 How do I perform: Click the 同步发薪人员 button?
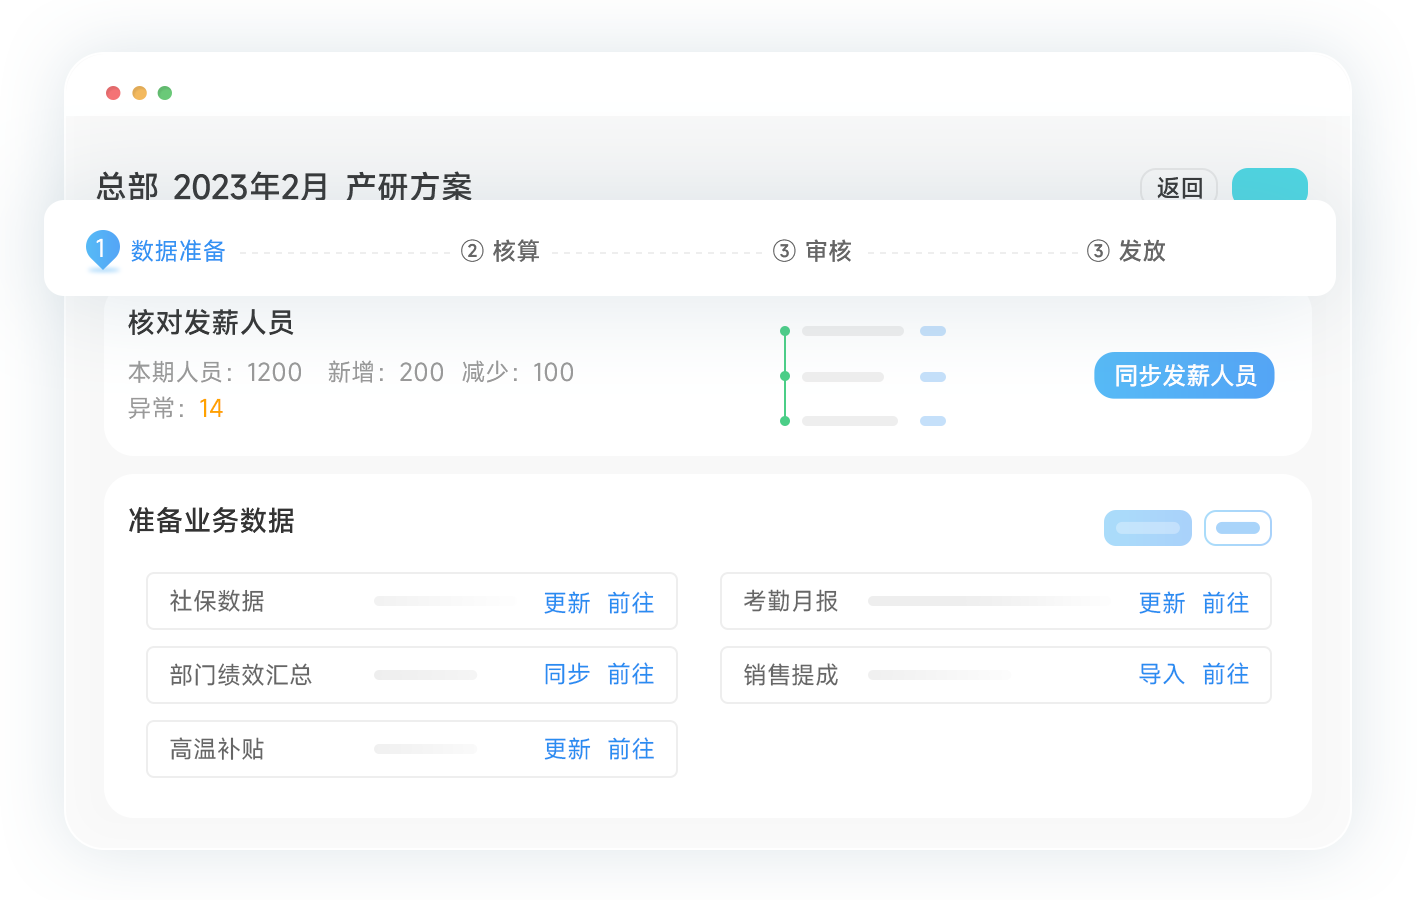[x=1184, y=376]
